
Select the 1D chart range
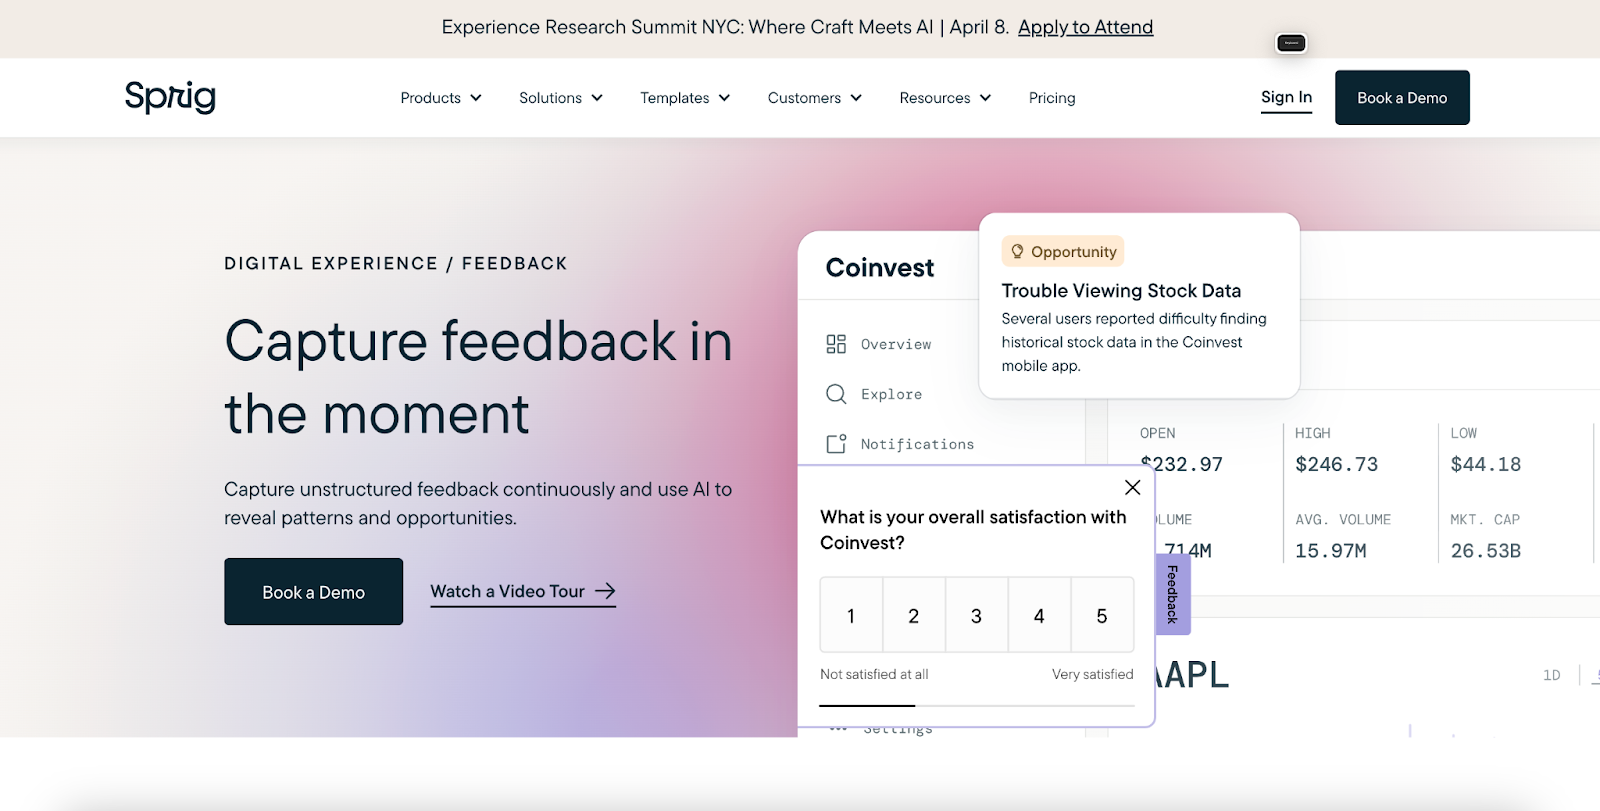tap(1552, 675)
